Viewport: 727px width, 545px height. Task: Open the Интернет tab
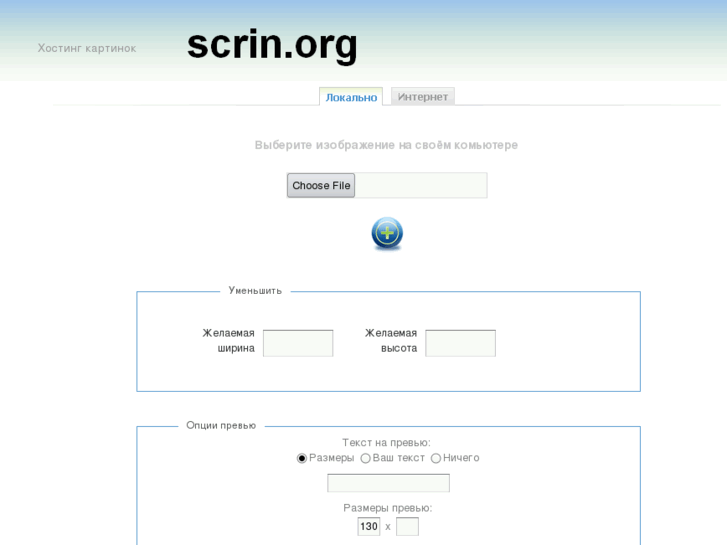(423, 96)
